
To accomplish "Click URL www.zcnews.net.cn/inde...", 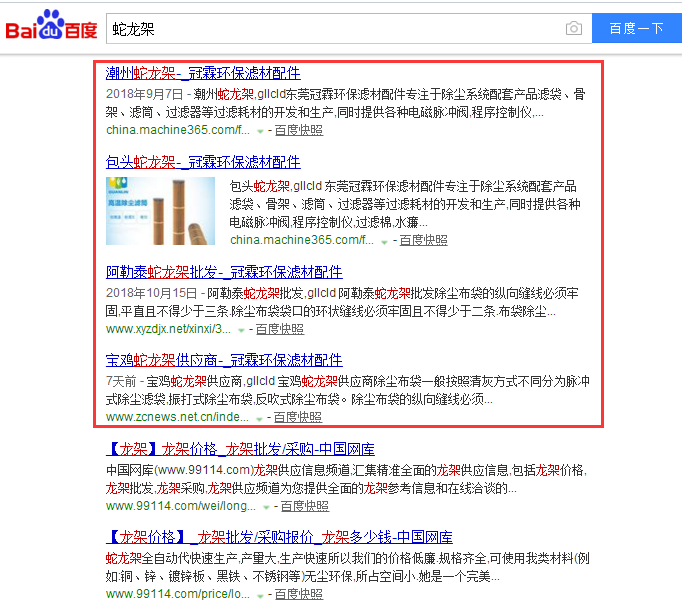I will pos(177,417).
